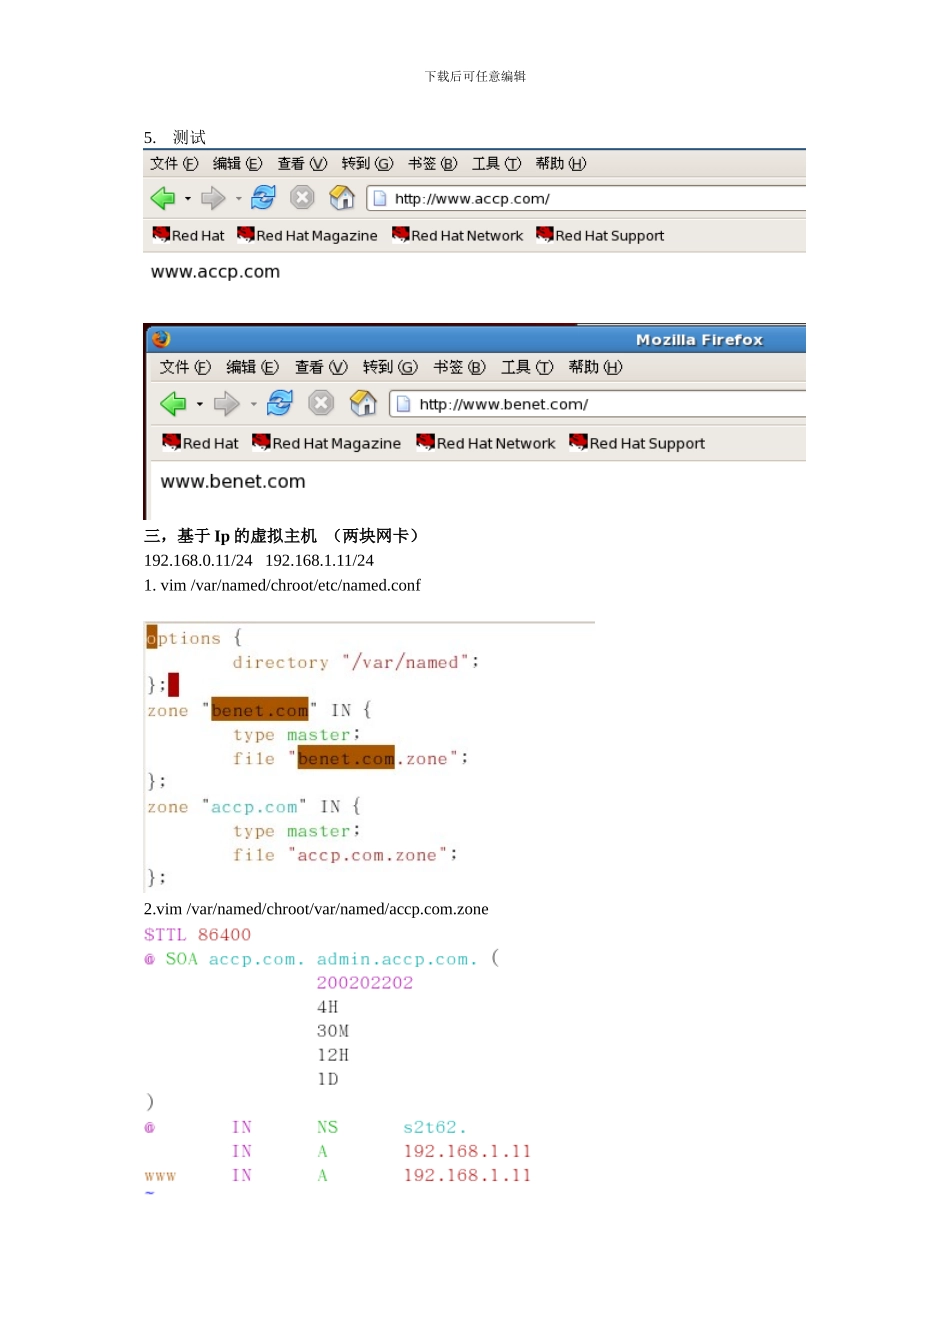Open Back history dropdown in accp.com browser
This screenshot has width=950, height=1344.
[x=188, y=199]
